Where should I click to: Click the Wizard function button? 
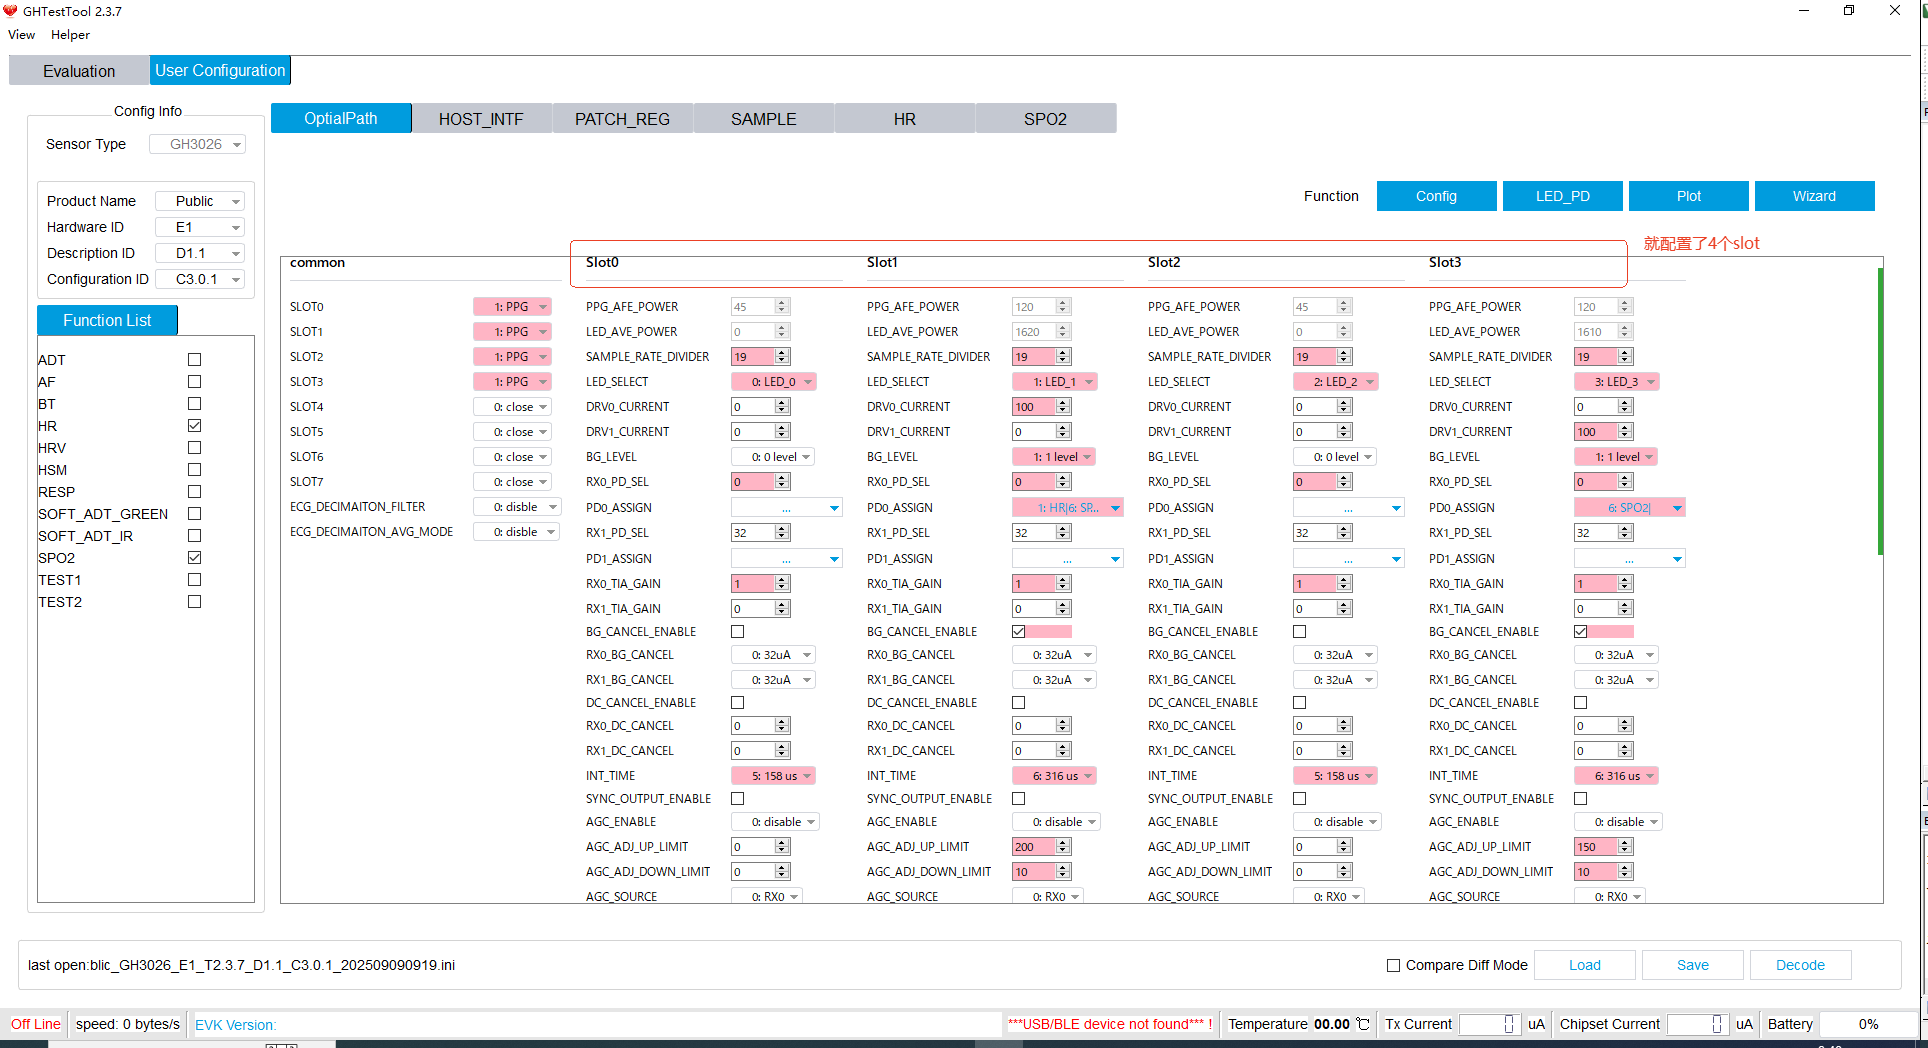(x=1815, y=196)
